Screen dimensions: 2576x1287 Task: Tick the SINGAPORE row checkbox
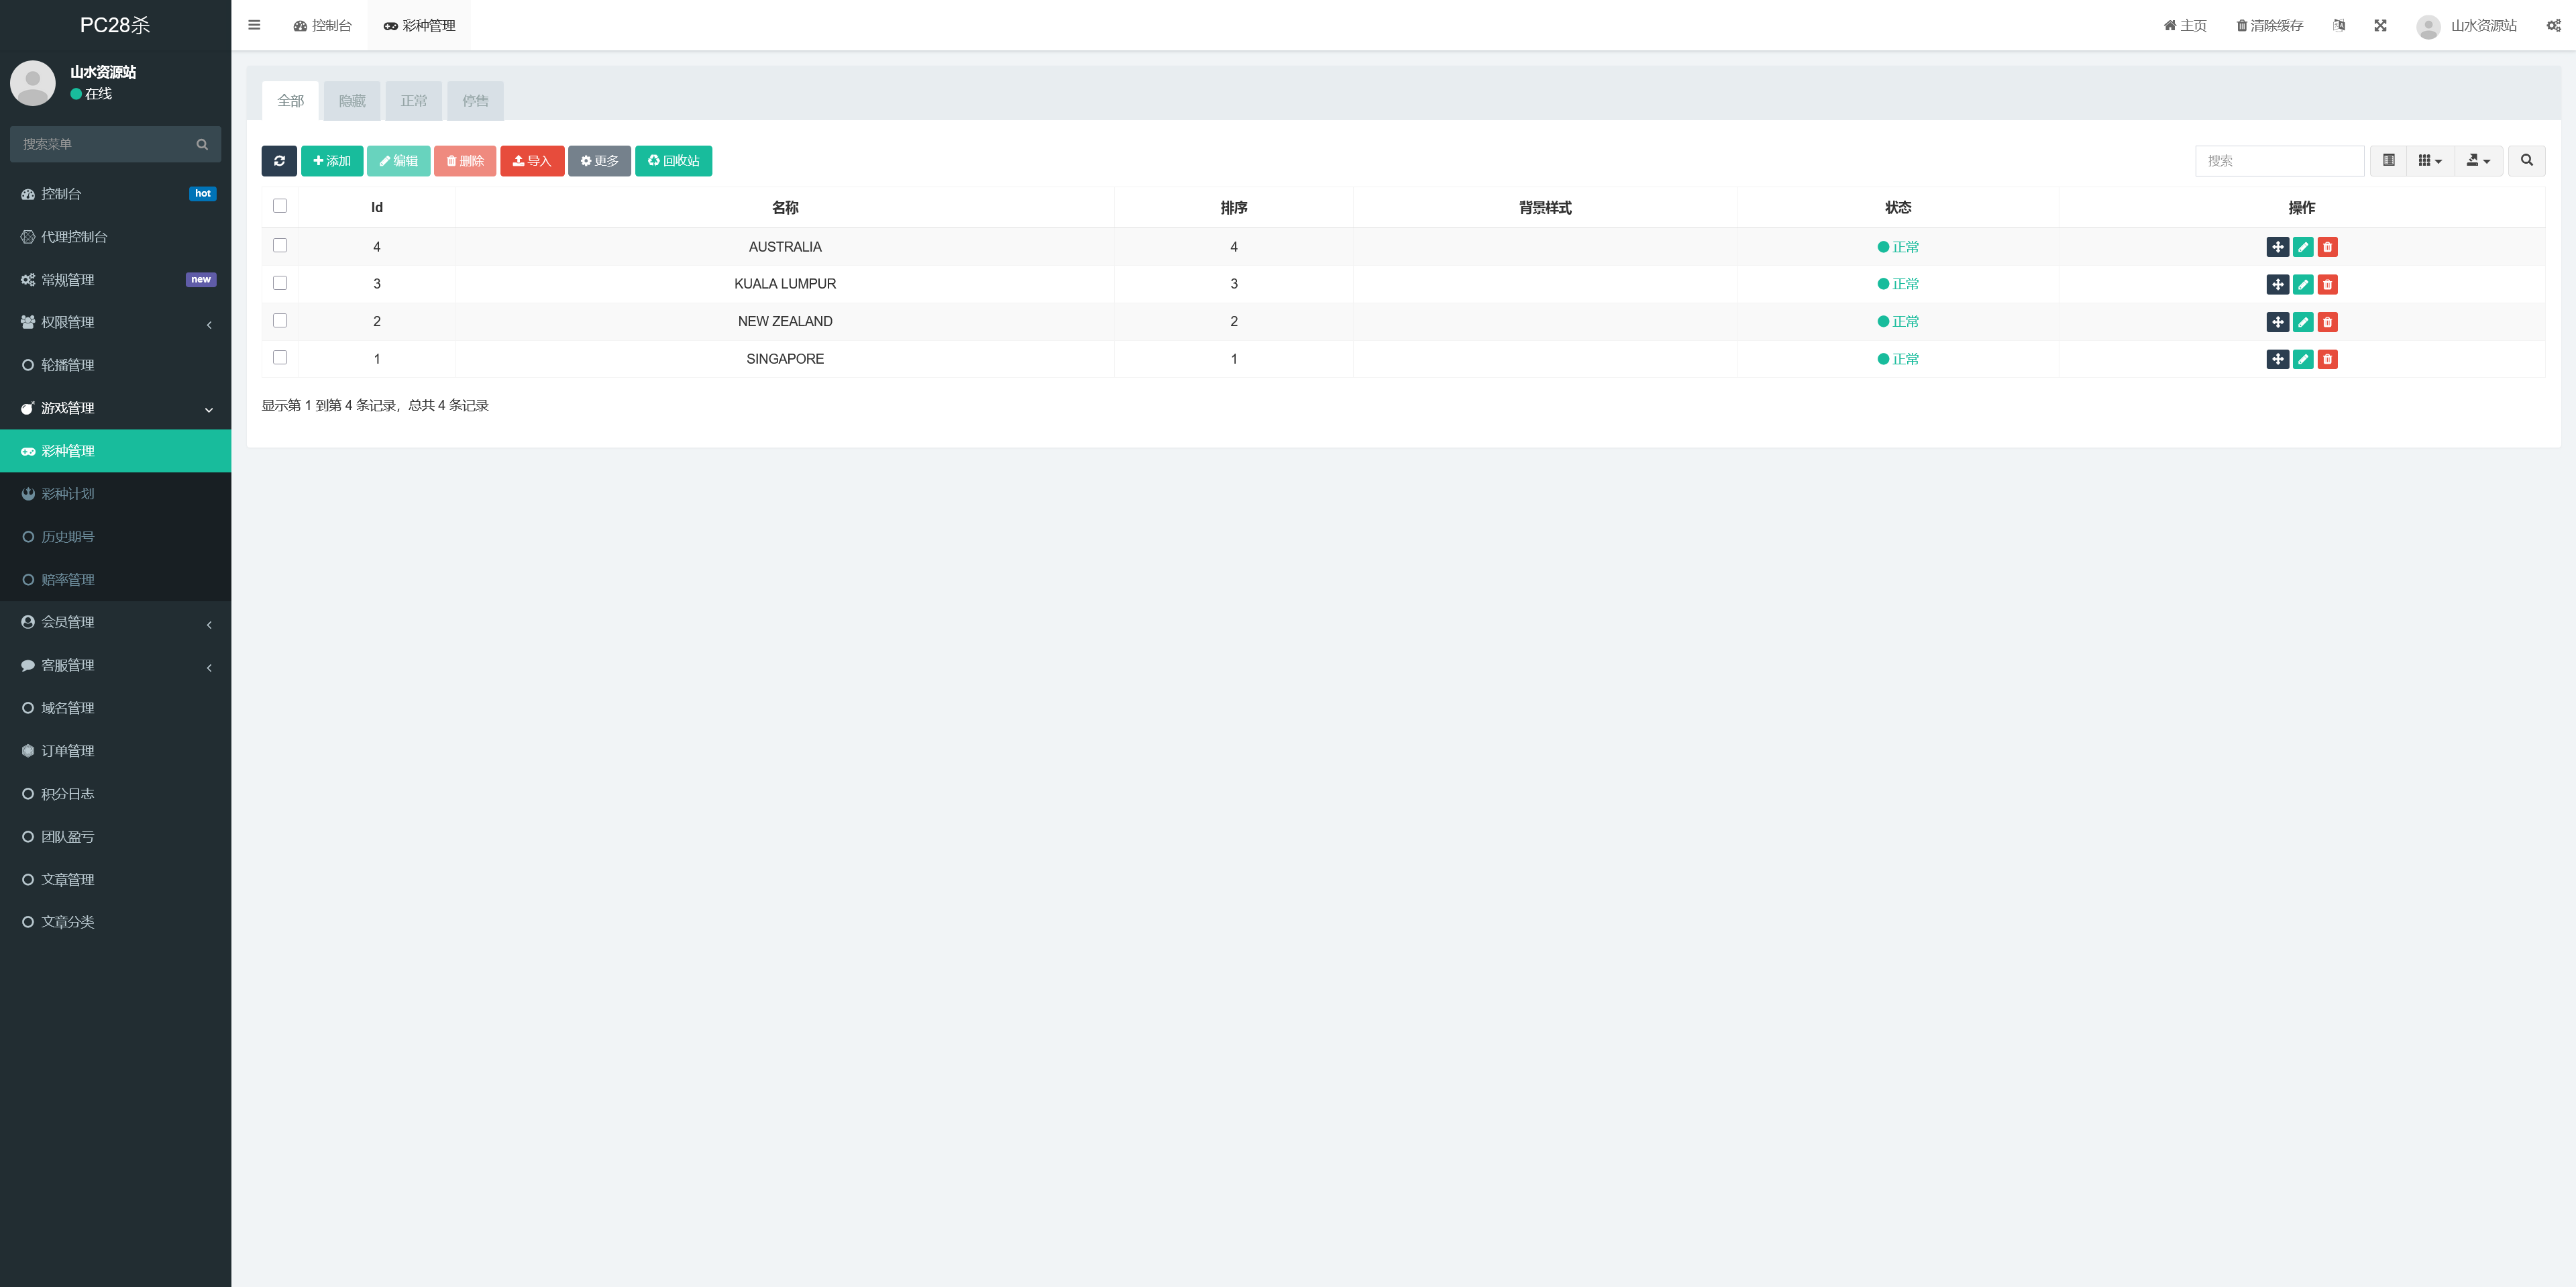tap(280, 358)
